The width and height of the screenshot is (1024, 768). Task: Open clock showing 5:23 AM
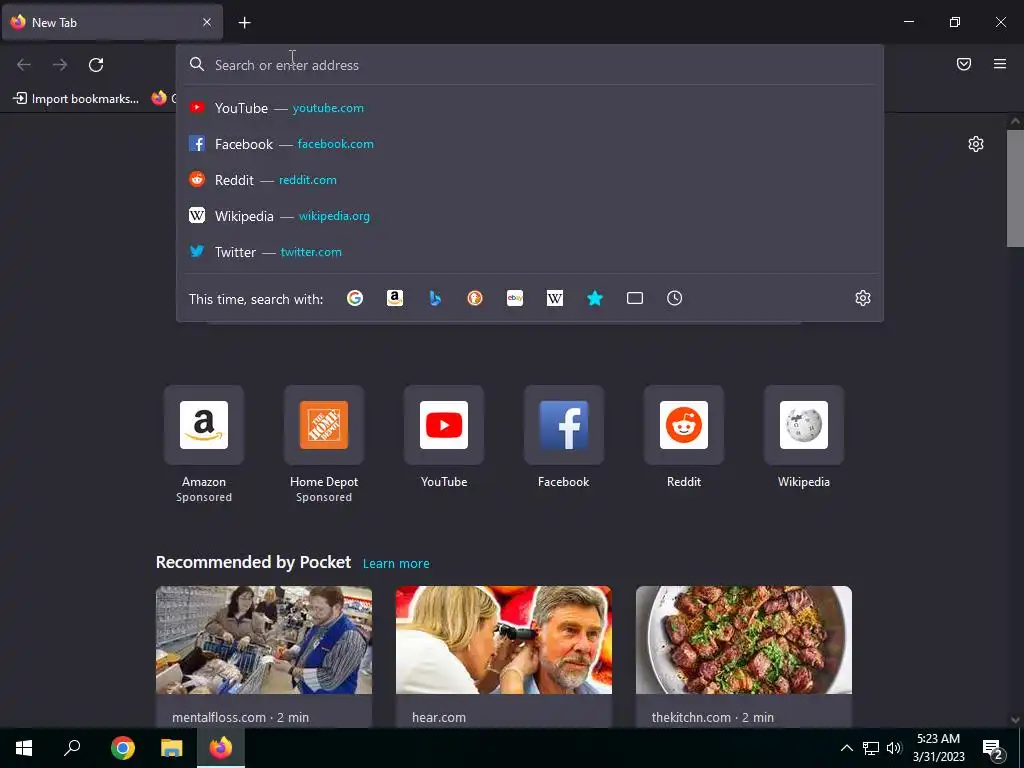coord(938,748)
